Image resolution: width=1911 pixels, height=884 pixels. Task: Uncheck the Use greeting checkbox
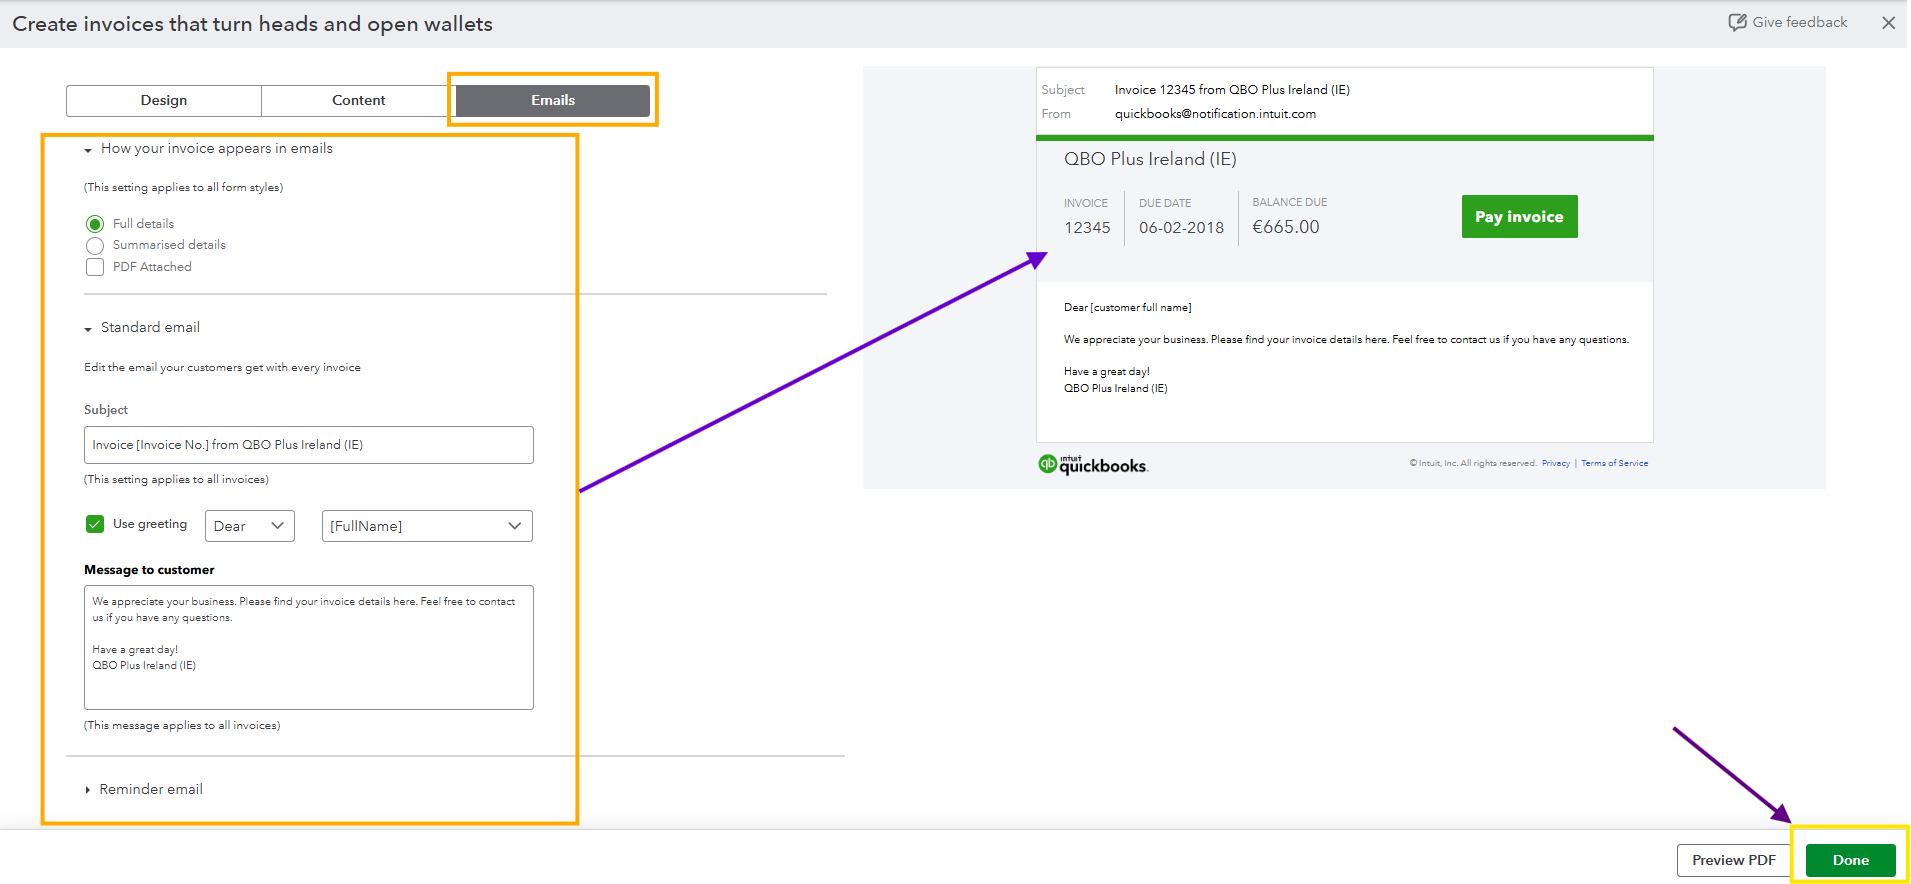[95, 524]
